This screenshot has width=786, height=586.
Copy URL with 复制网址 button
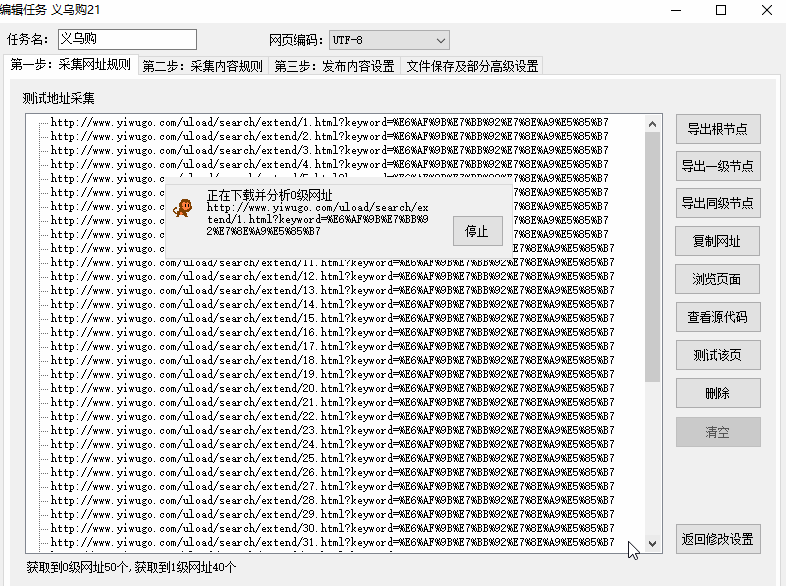(x=717, y=241)
